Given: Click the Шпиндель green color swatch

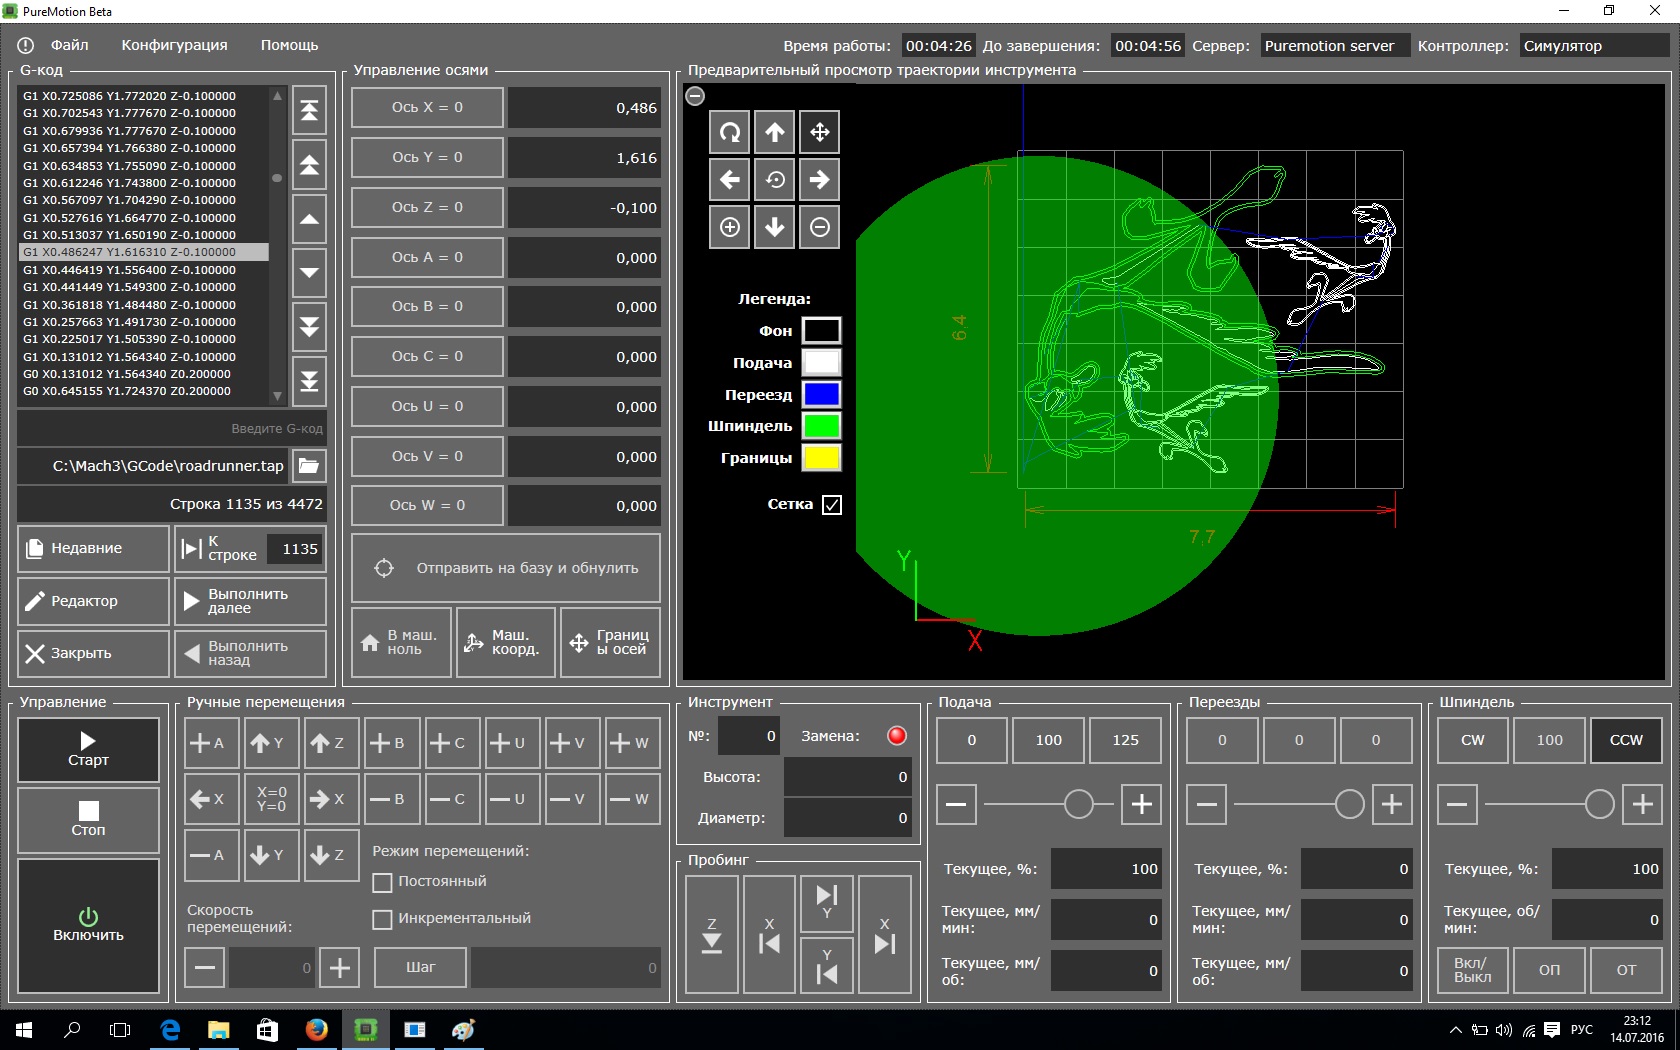Looking at the screenshot, I should coord(821,426).
